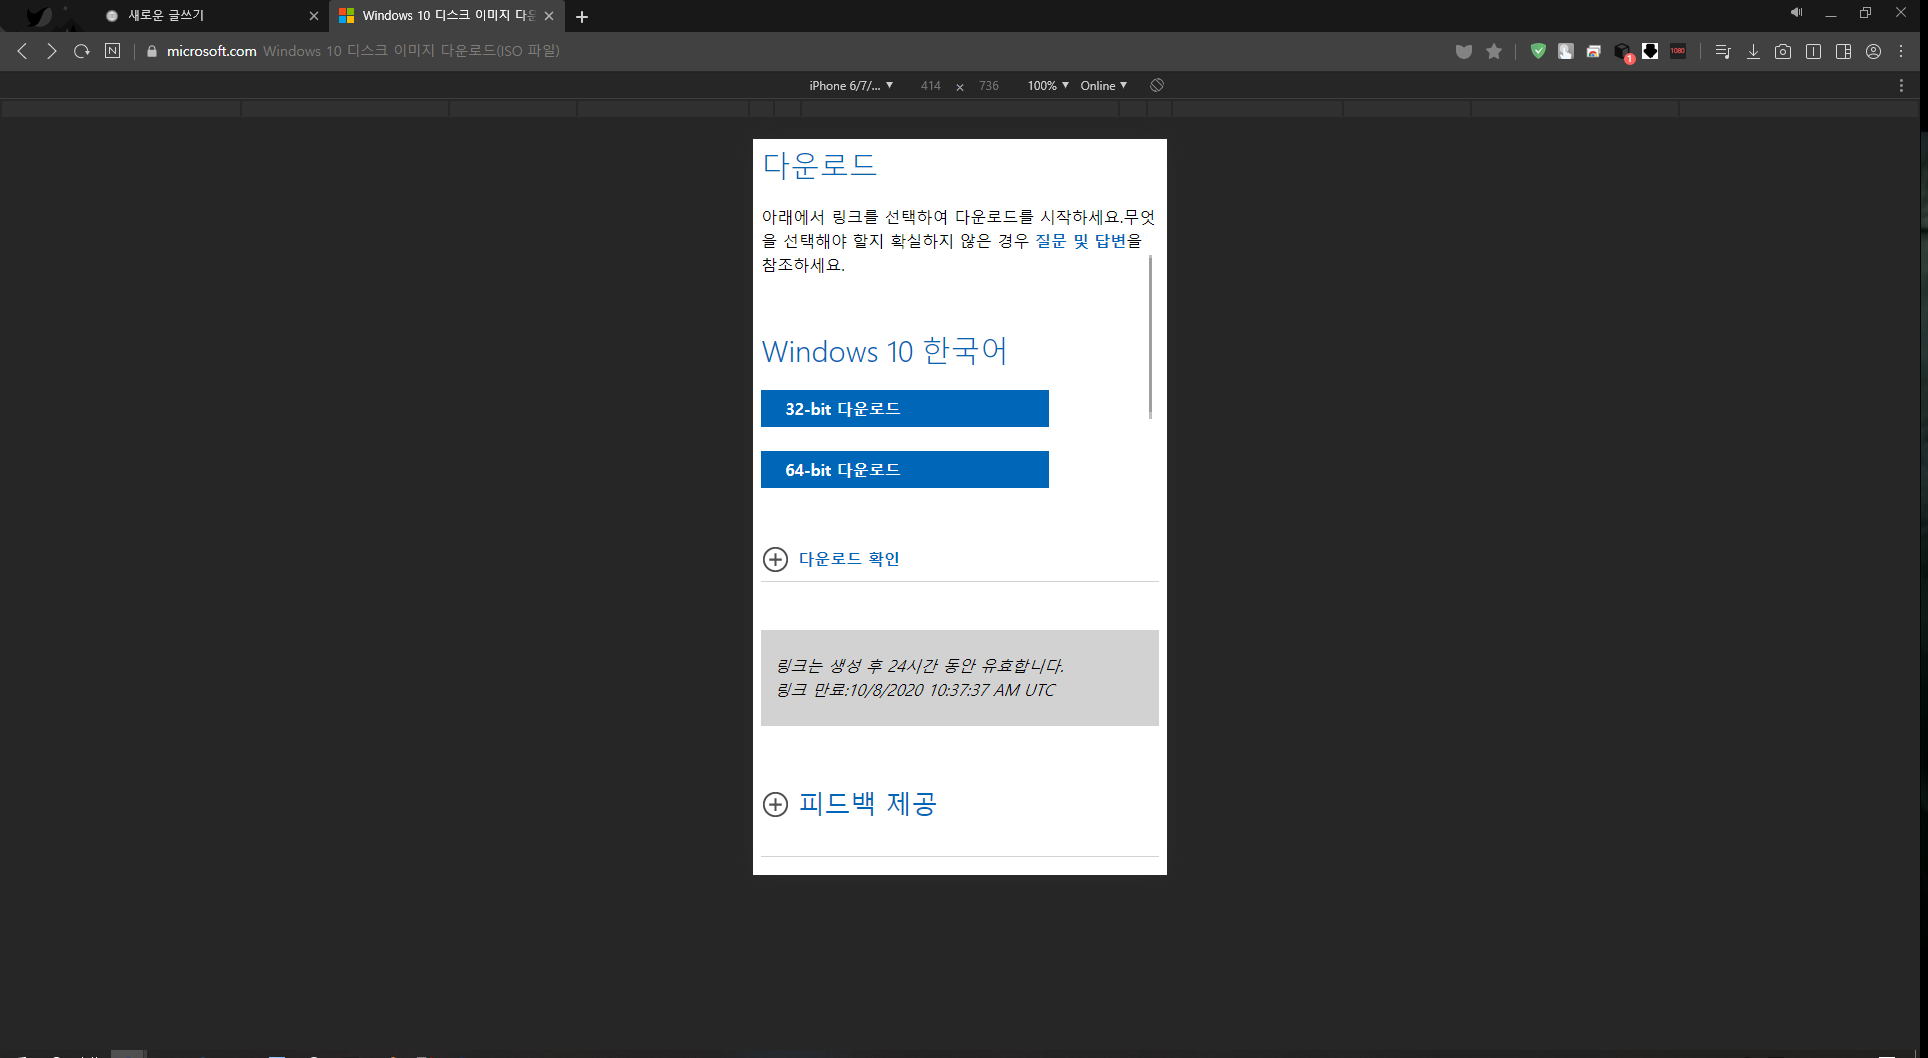Image resolution: width=1928 pixels, height=1058 pixels.
Task: Open the media playlist control icon
Action: coord(1723,51)
